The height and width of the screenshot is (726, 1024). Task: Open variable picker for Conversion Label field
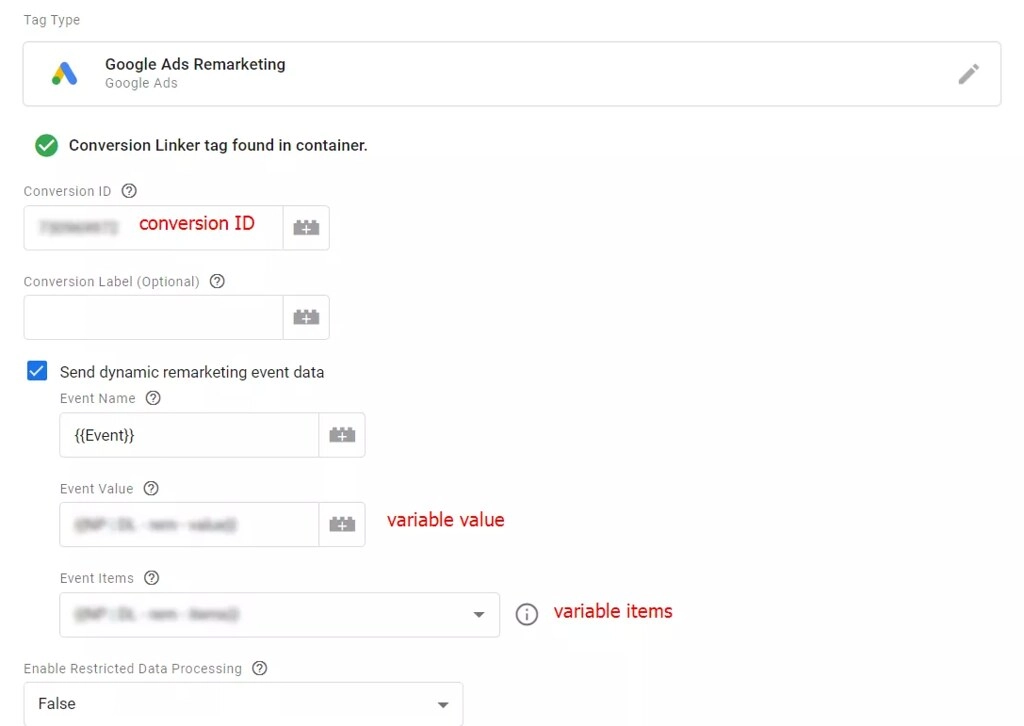(306, 317)
